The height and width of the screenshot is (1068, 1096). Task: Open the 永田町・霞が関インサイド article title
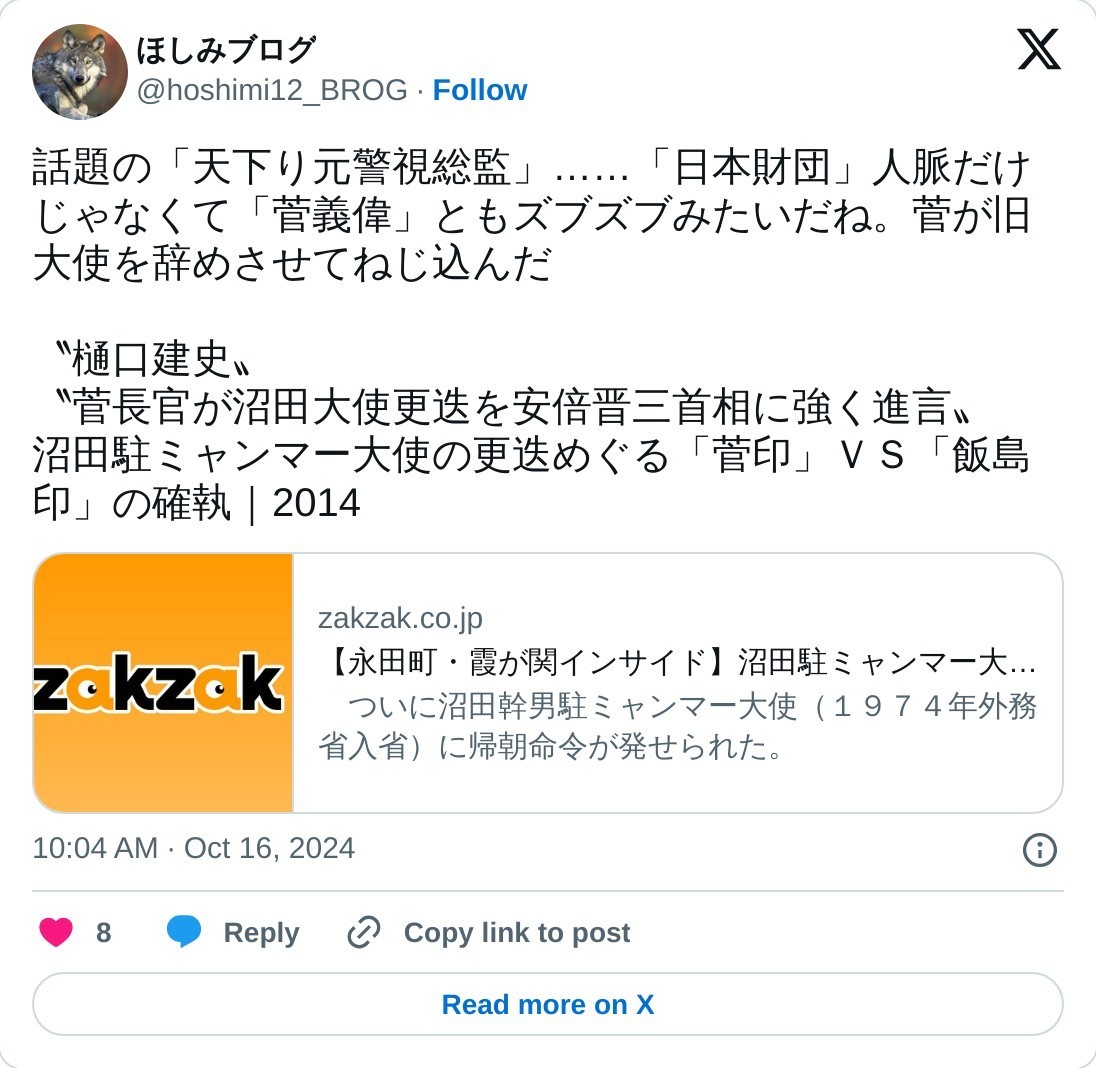[x=677, y=662]
